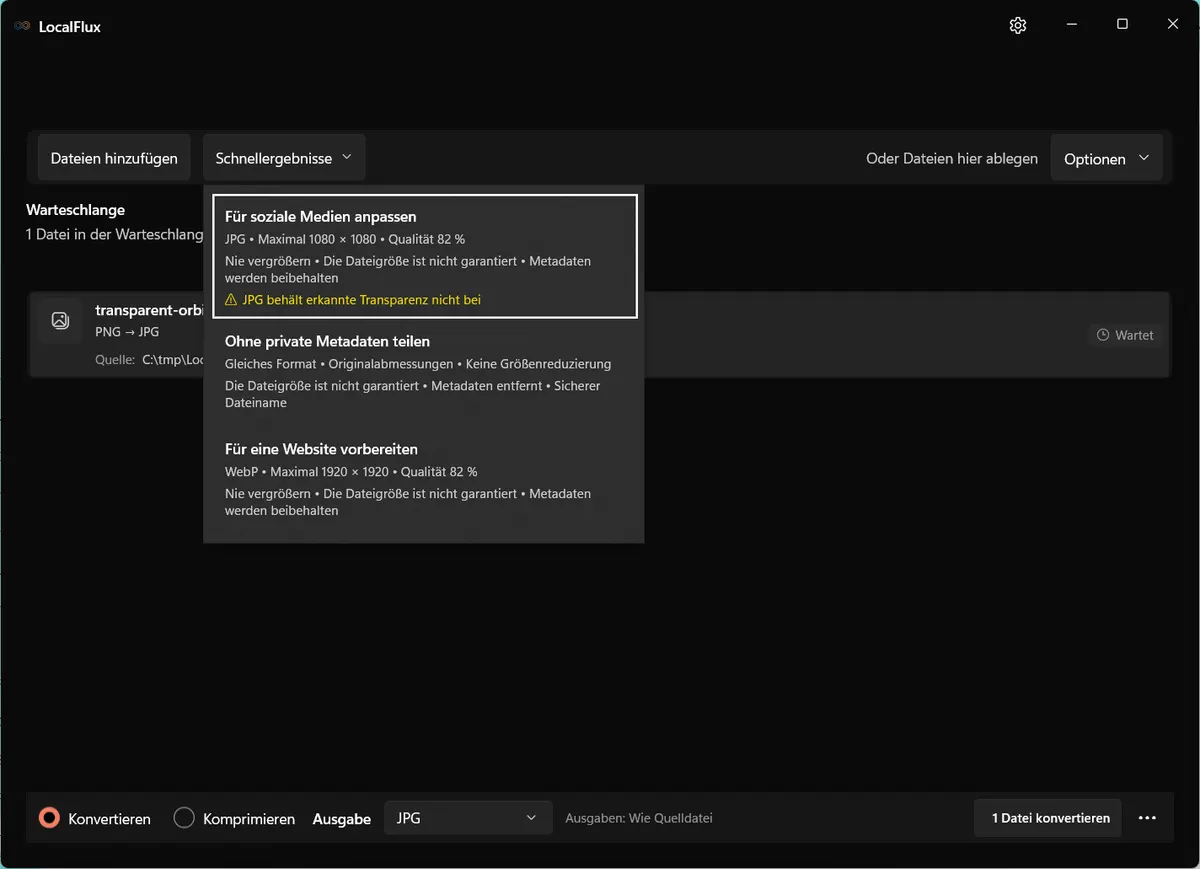Click the image file type icon
The image size is (1200, 869).
[x=60, y=321]
